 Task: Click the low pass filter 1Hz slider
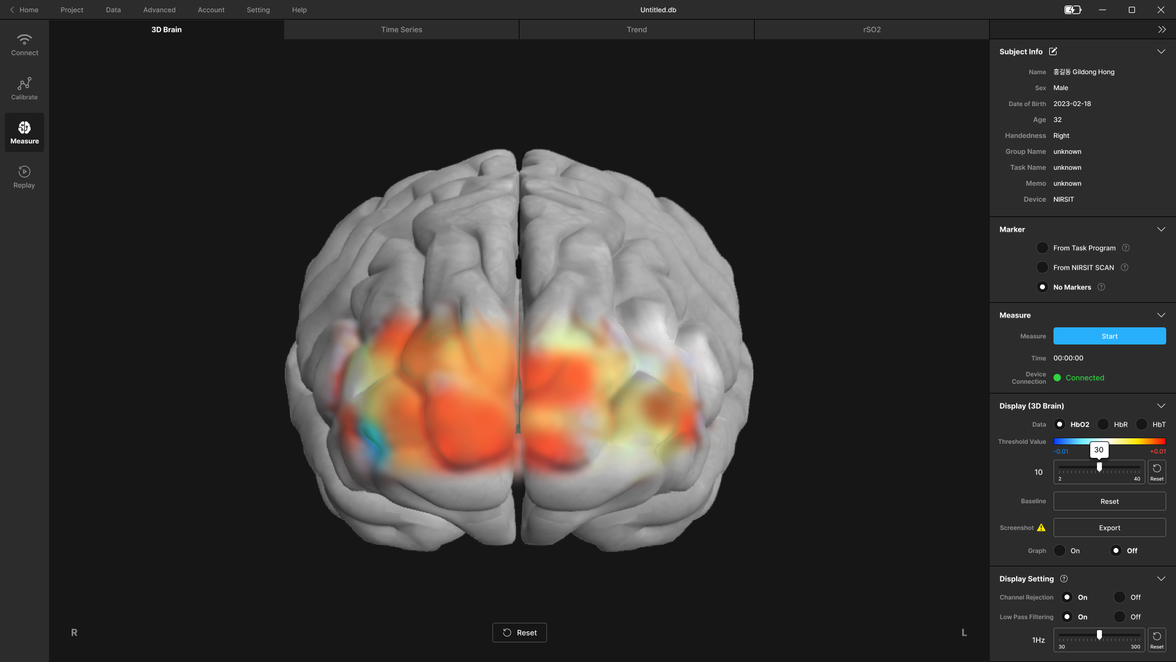click(x=1099, y=635)
